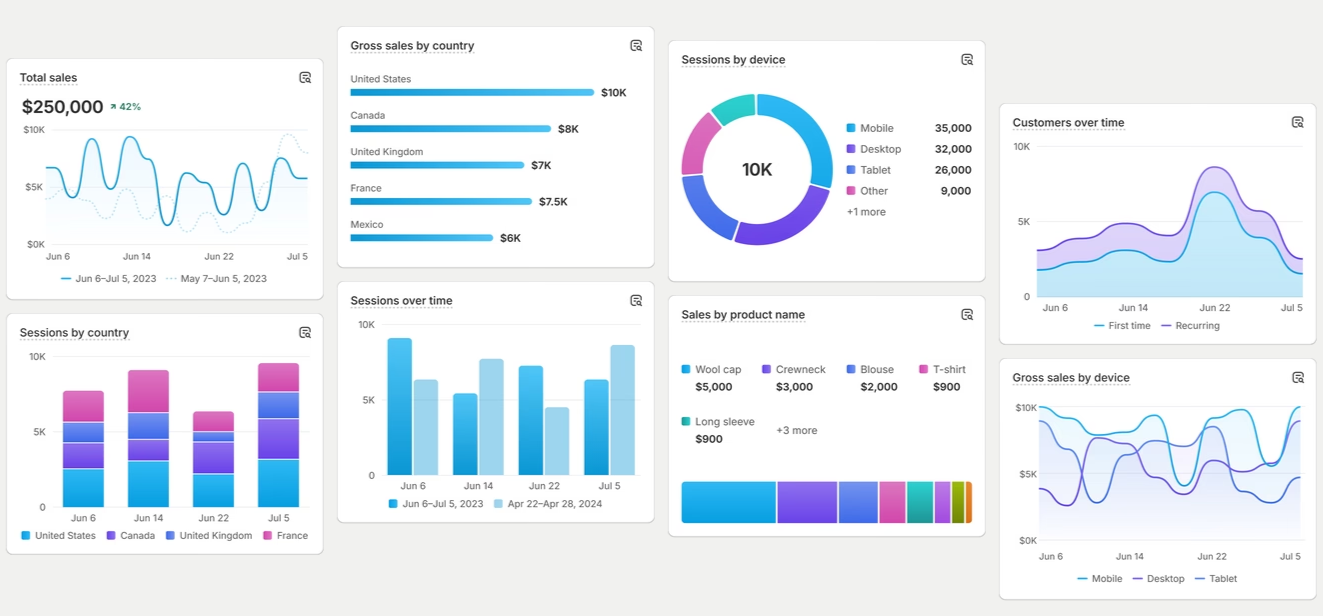Viewport: 1323px width, 616px height.
Task: Click the $2,000 Blouse value
Action: pyautogui.click(x=879, y=387)
